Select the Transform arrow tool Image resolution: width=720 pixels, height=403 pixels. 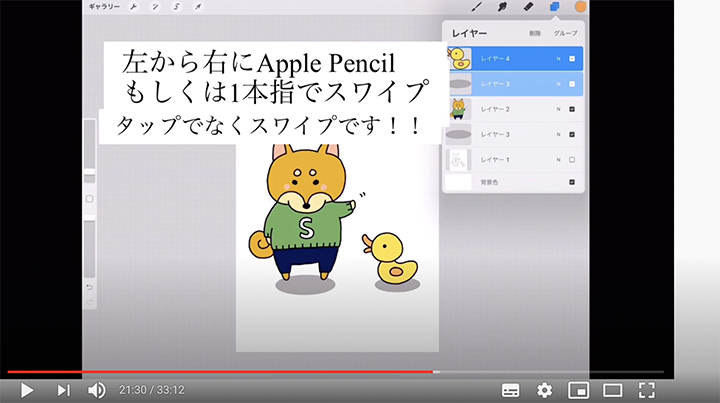pos(199,7)
